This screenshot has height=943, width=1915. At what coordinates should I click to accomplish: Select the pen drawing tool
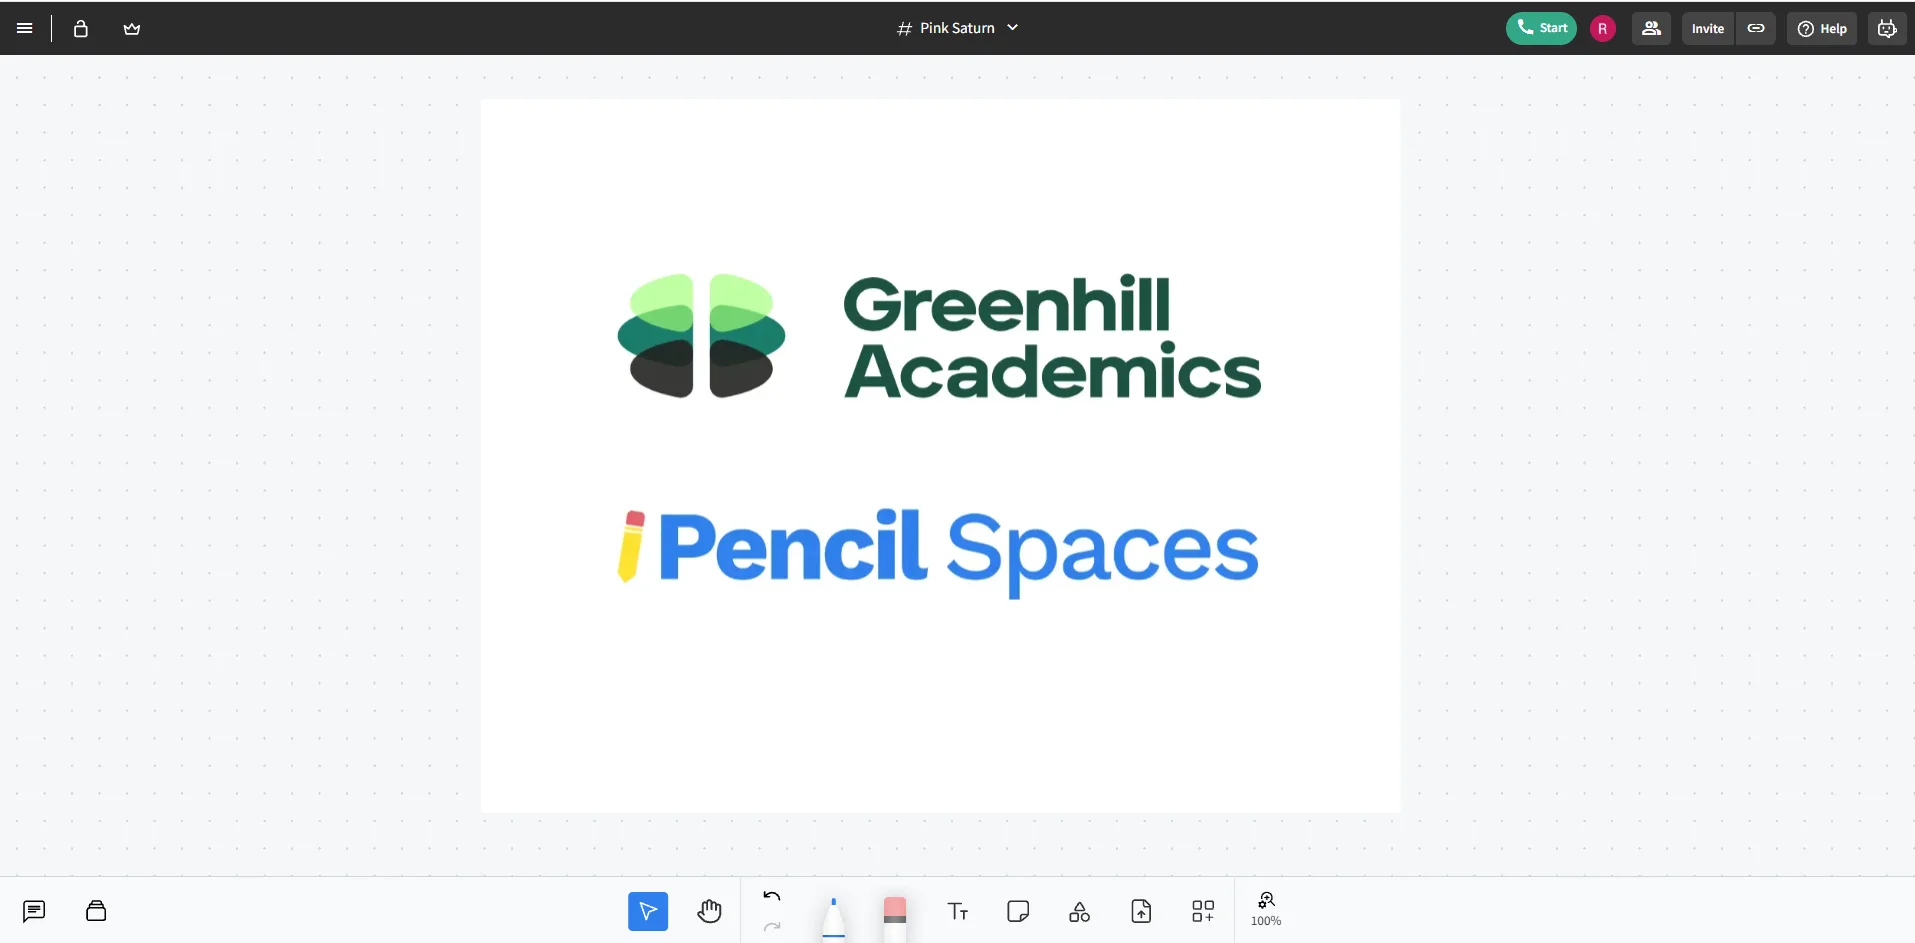pyautogui.click(x=833, y=917)
